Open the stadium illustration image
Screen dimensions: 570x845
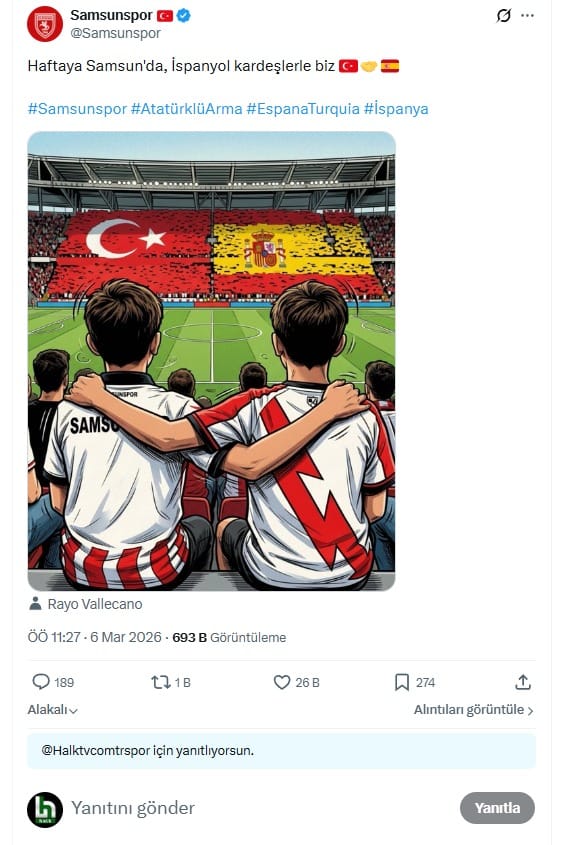[x=211, y=361]
